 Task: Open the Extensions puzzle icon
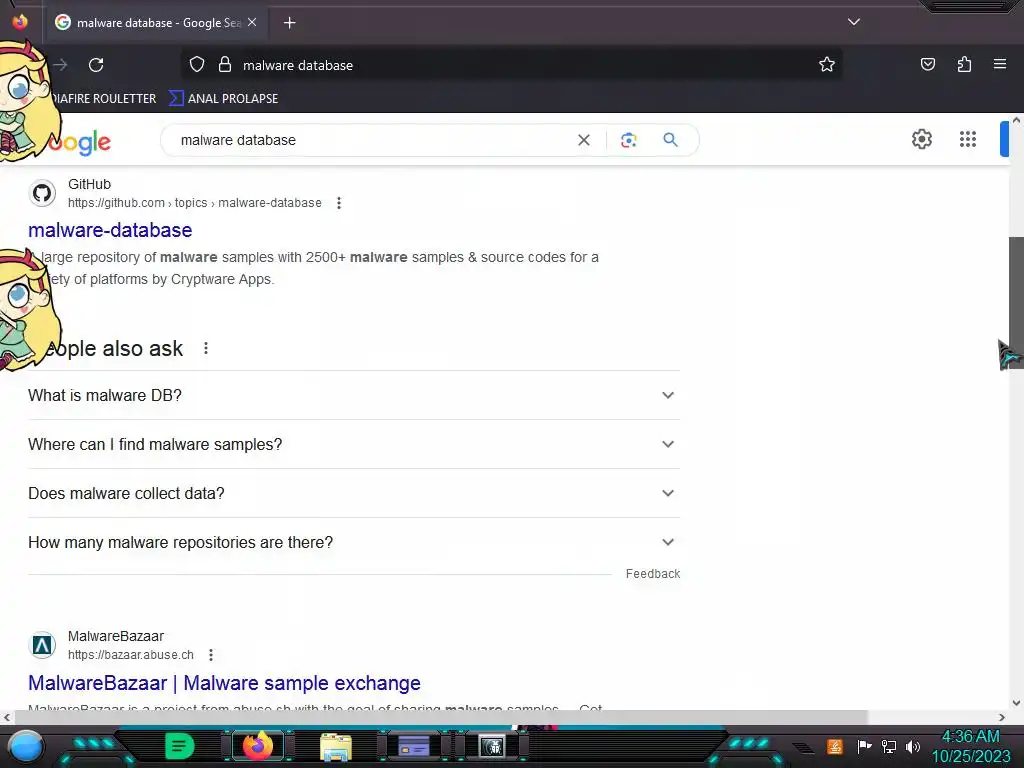tap(964, 64)
